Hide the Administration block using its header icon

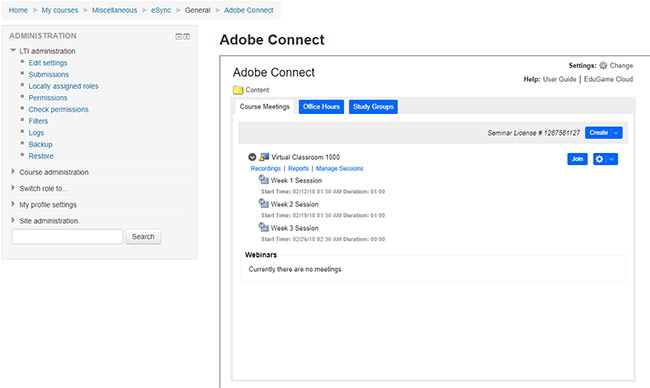179,36
